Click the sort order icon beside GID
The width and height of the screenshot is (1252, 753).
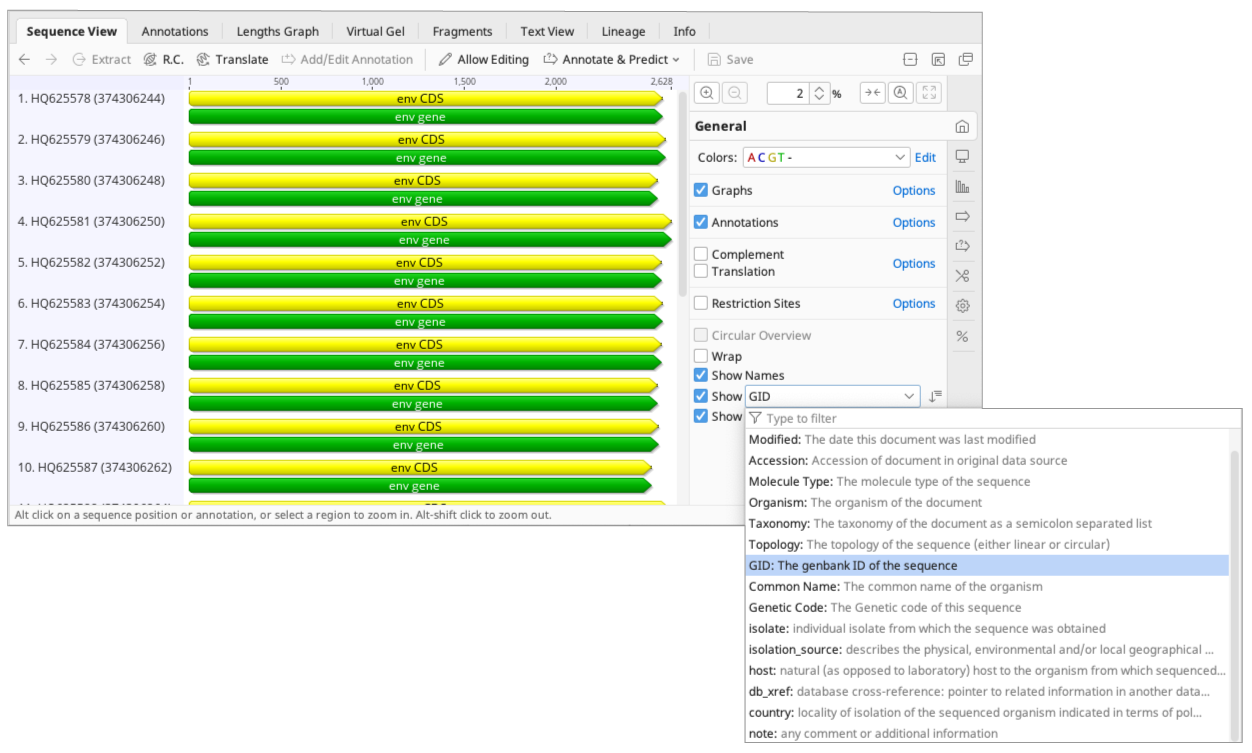pos(935,396)
